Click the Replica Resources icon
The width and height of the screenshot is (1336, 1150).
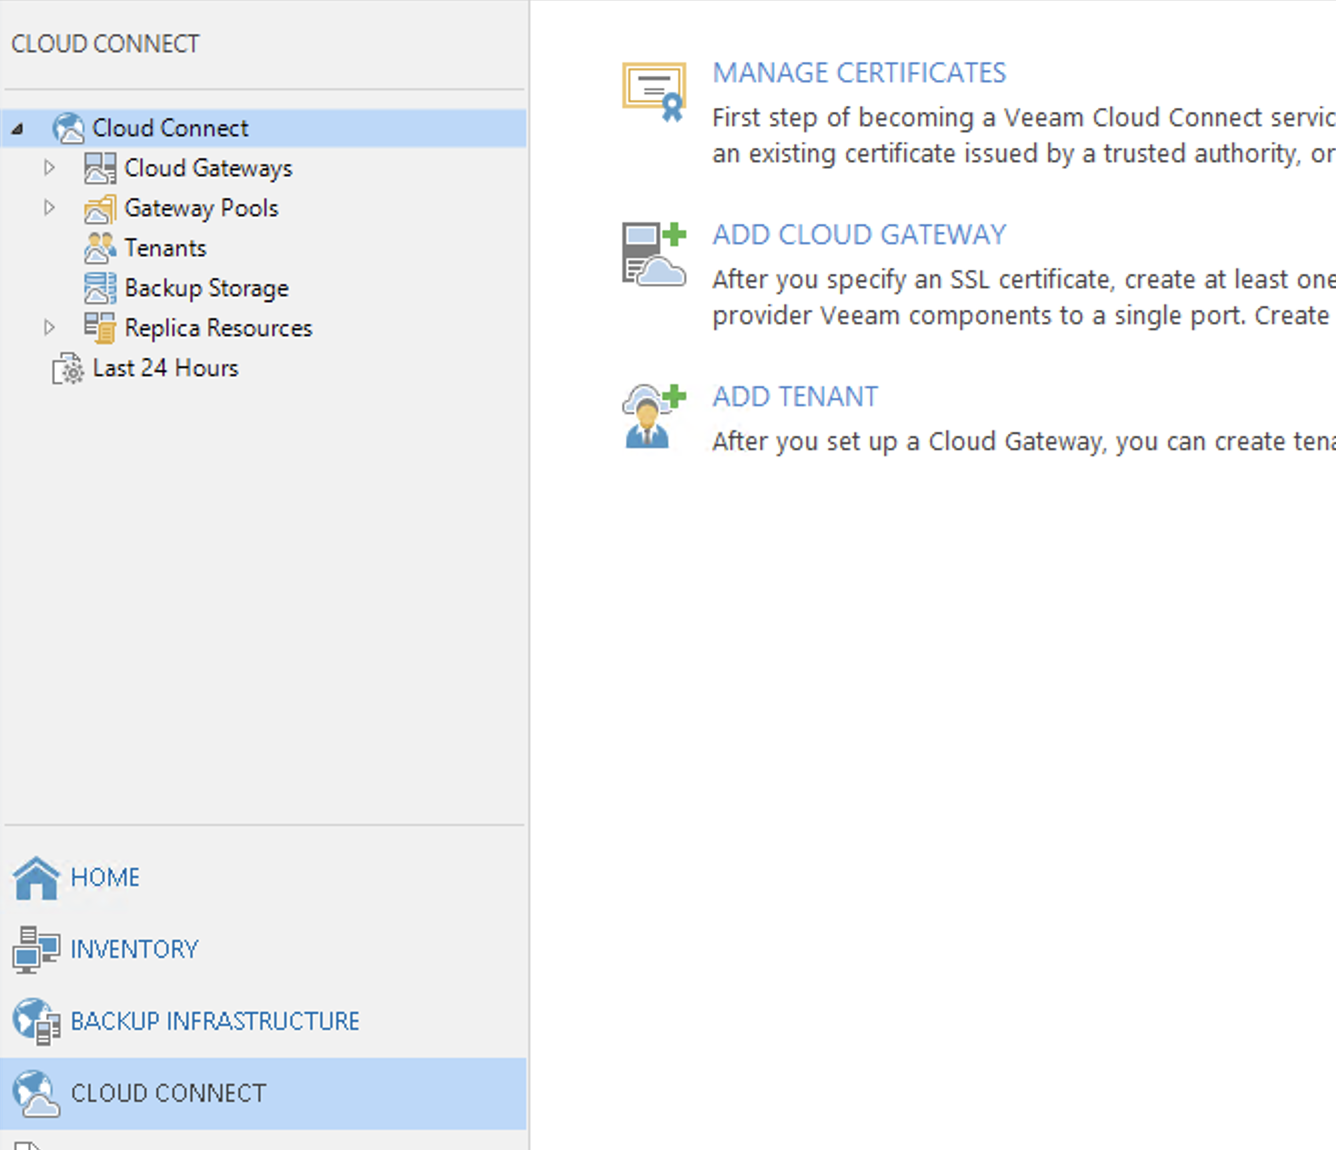click(x=100, y=328)
